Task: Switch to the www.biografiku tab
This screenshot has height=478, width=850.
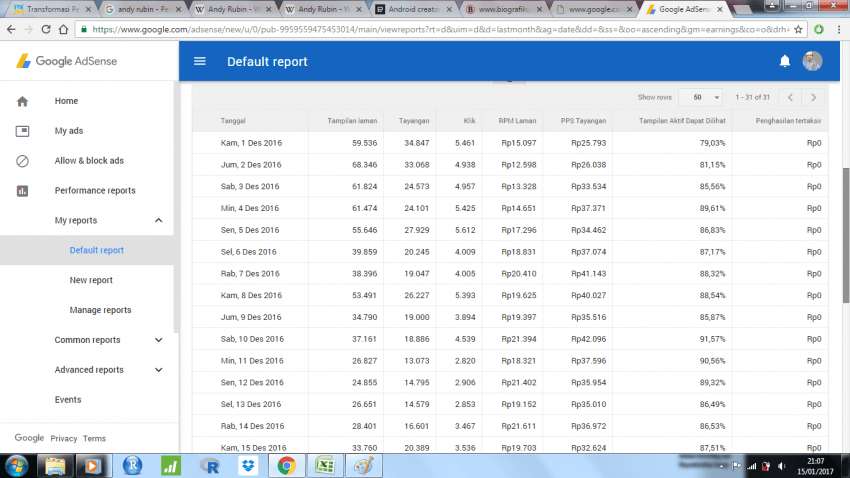Action: pos(504,9)
